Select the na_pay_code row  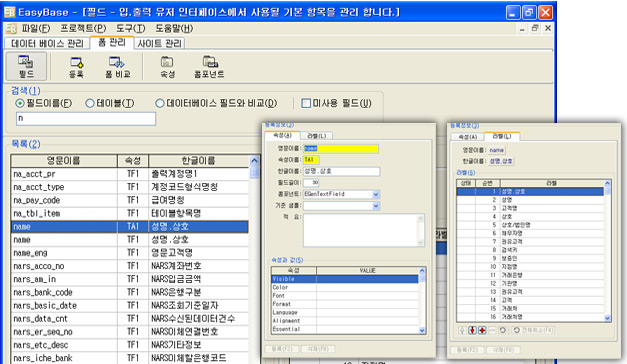[x=130, y=200]
